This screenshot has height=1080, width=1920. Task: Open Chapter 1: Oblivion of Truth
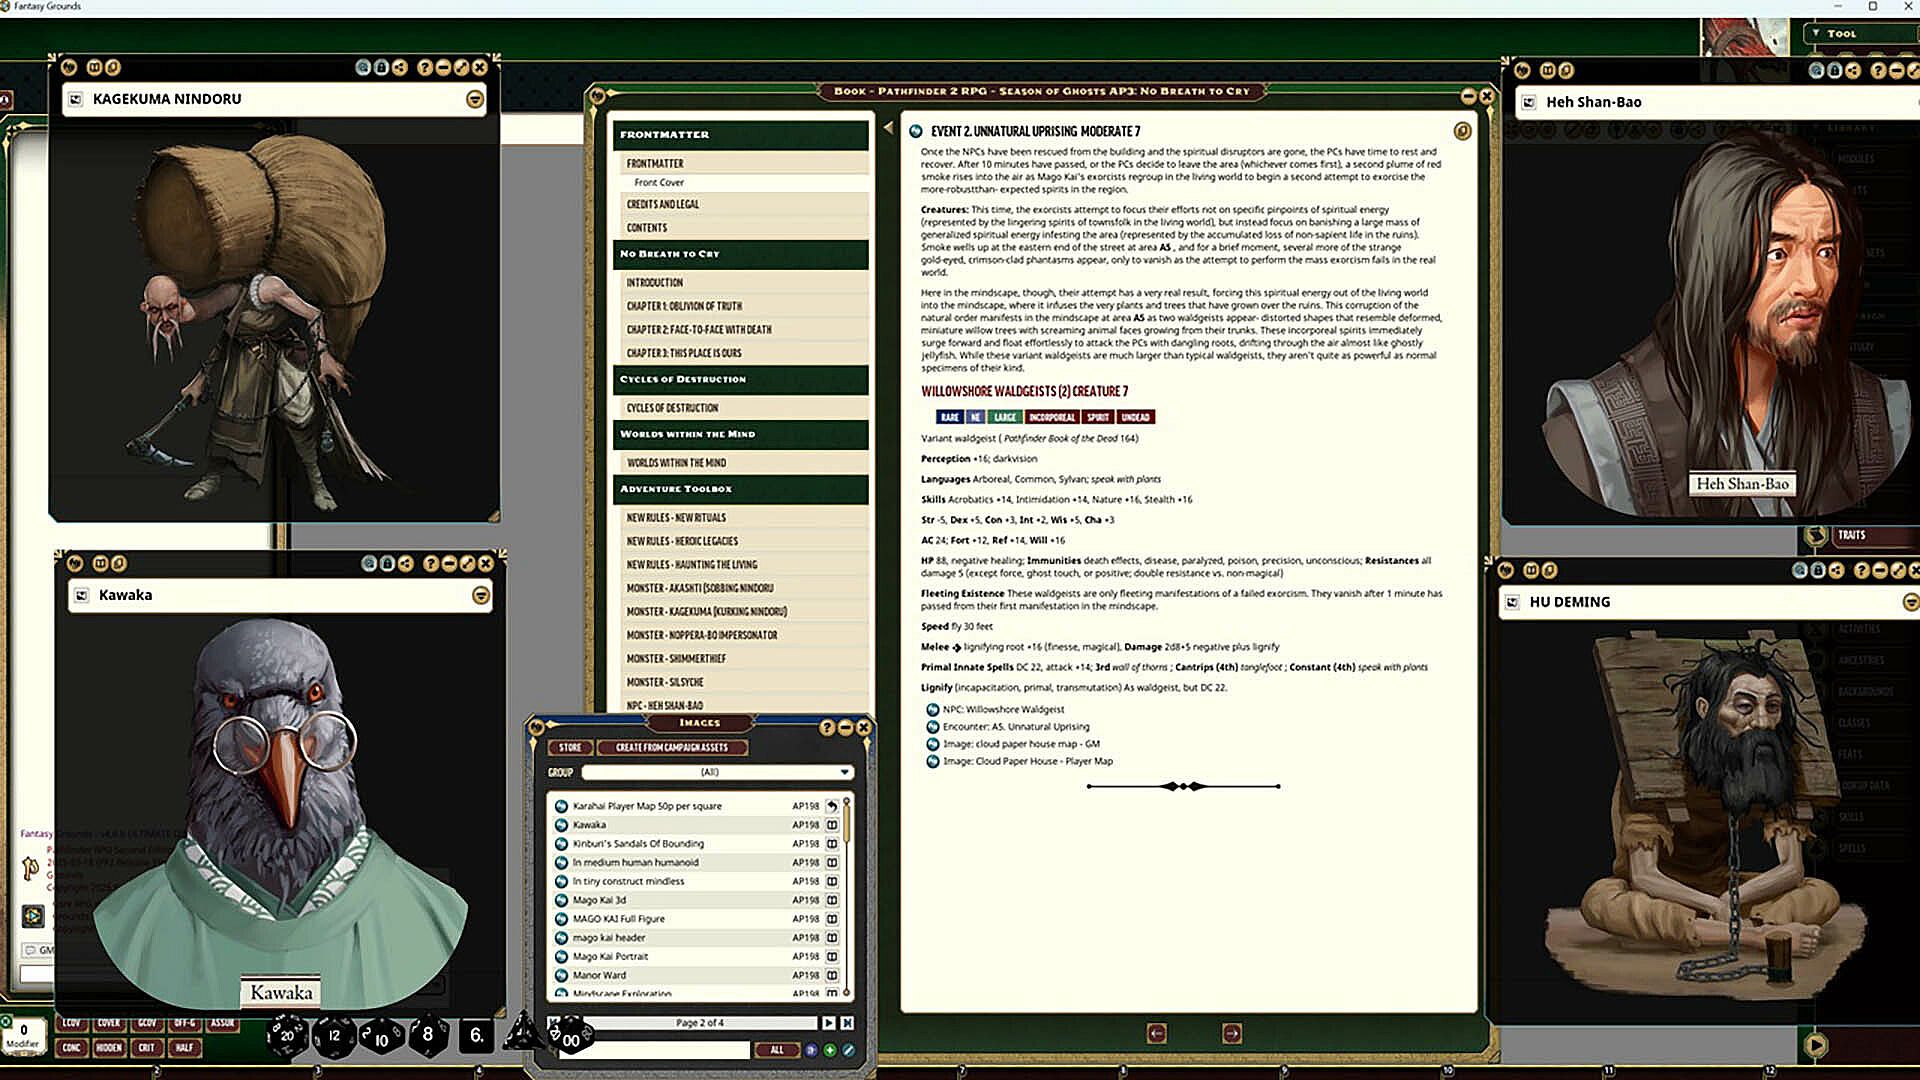pos(684,306)
